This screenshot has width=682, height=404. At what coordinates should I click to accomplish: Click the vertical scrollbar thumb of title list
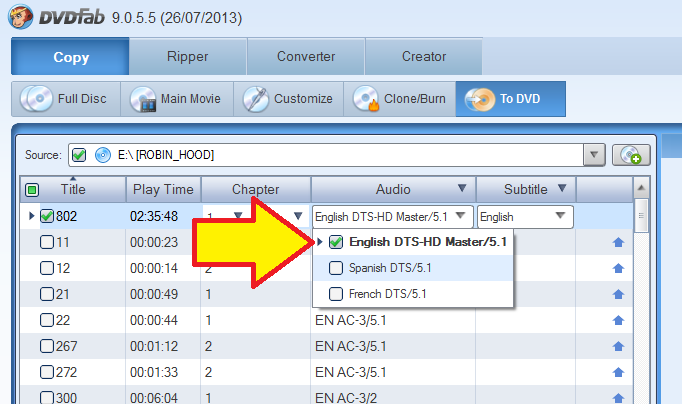tap(641, 216)
